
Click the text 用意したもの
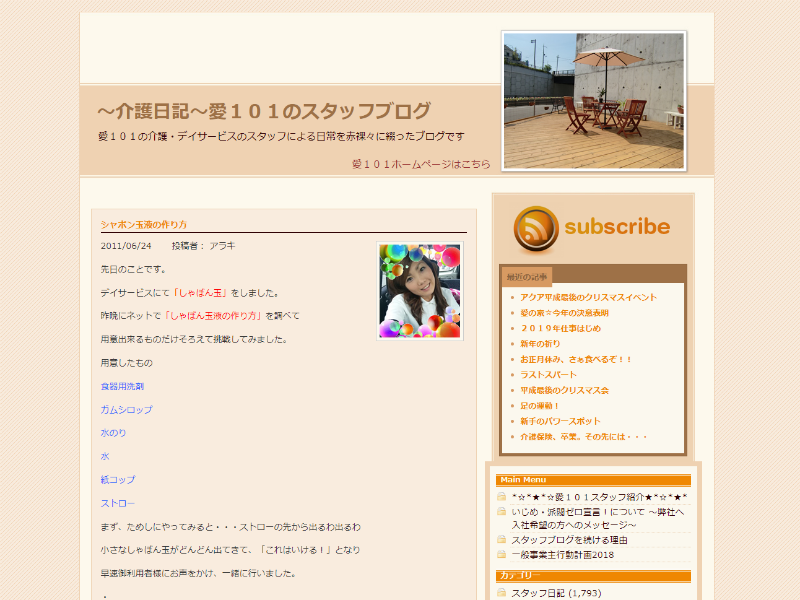[127, 363]
